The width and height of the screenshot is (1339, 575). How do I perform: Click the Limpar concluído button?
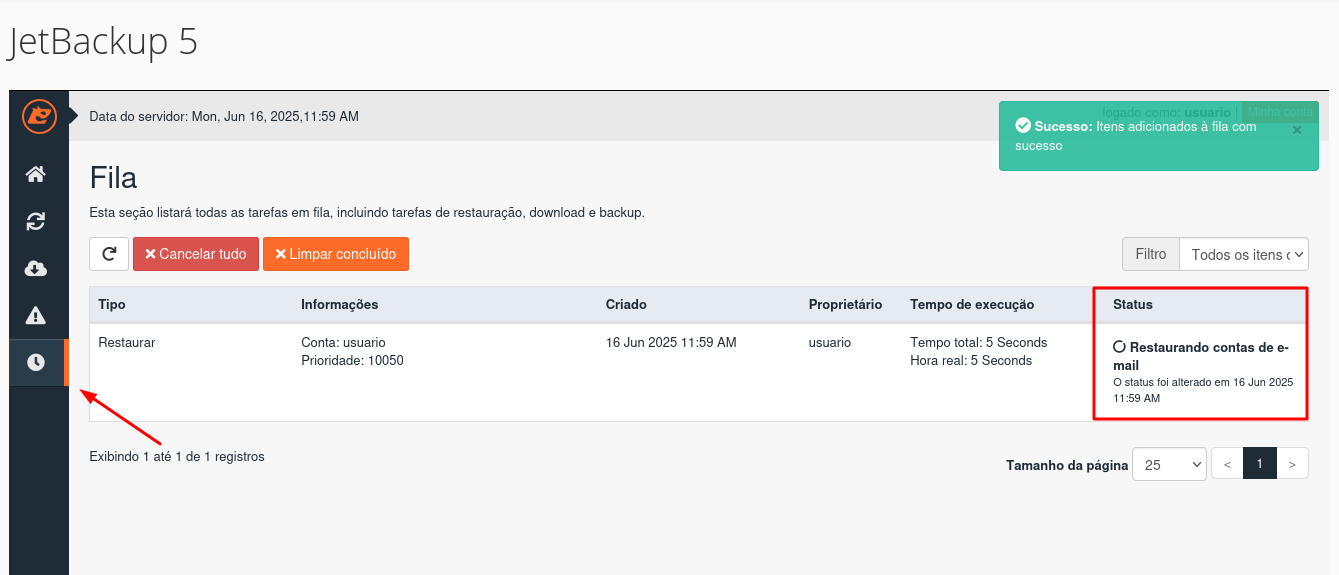(336, 254)
